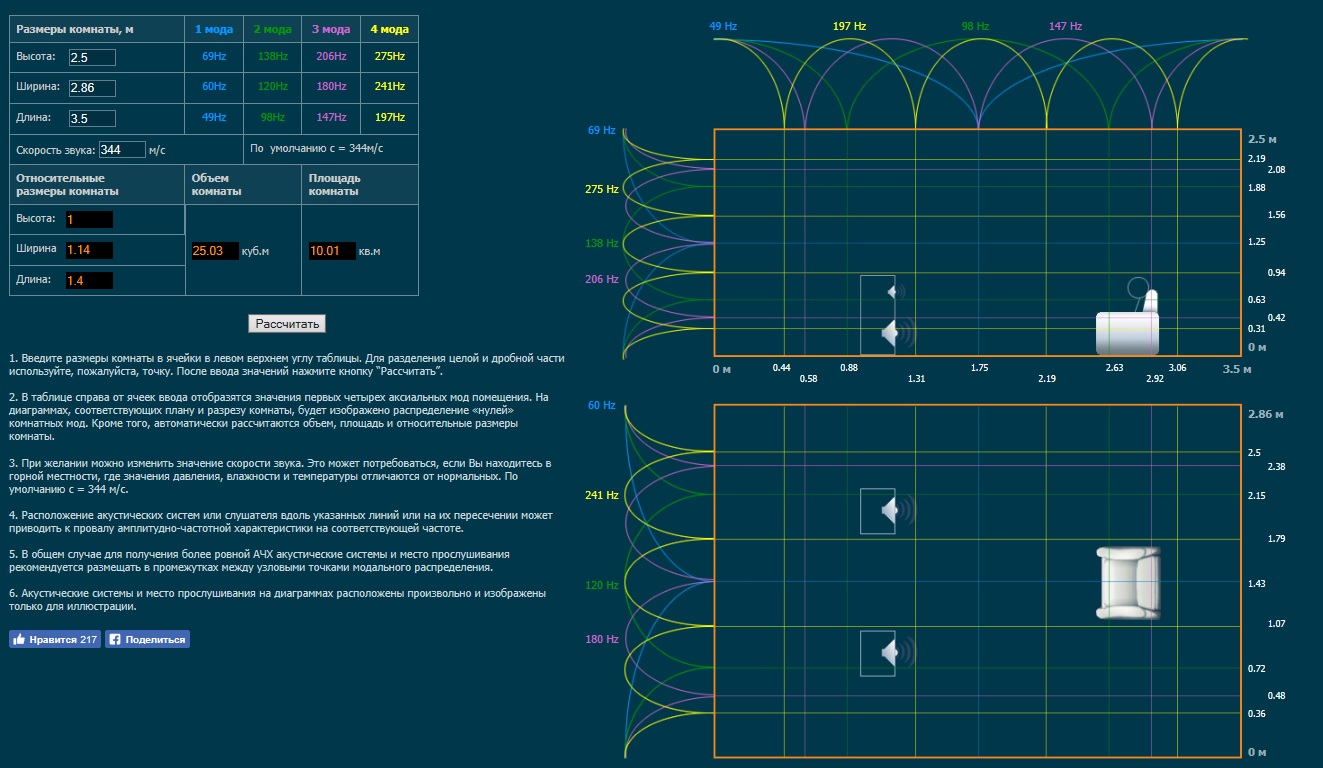The height and width of the screenshot is (768, 1323).
Task: Click the '206Hz' cell in the modes table
Action: (331, 57)
